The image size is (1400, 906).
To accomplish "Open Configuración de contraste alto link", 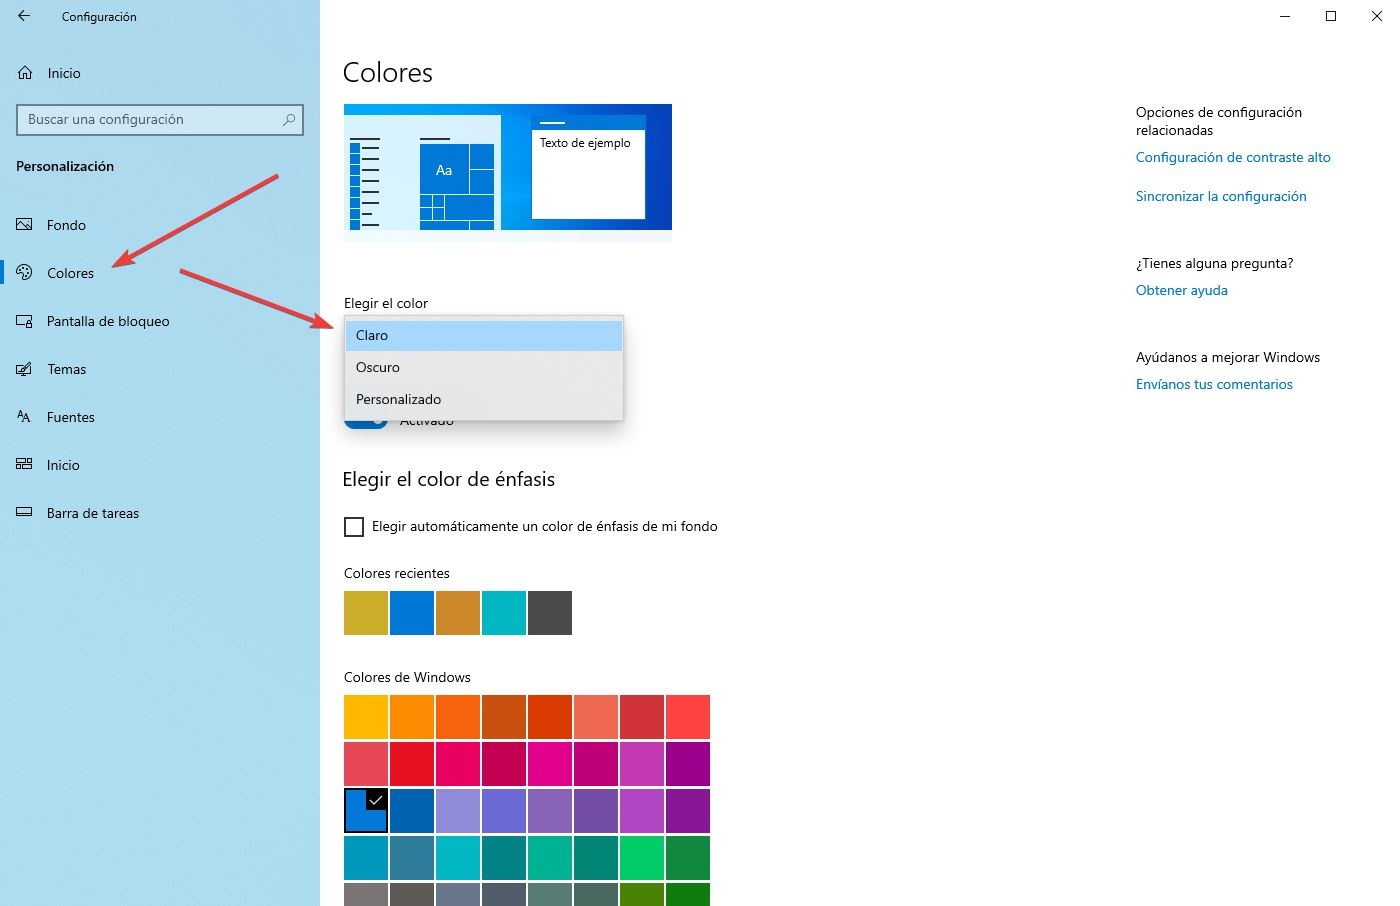I will (x=1233, y=157).
